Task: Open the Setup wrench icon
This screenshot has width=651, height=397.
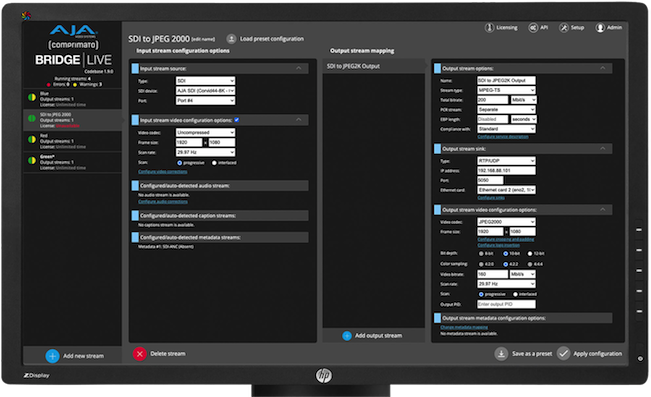Action: [563, 27]
